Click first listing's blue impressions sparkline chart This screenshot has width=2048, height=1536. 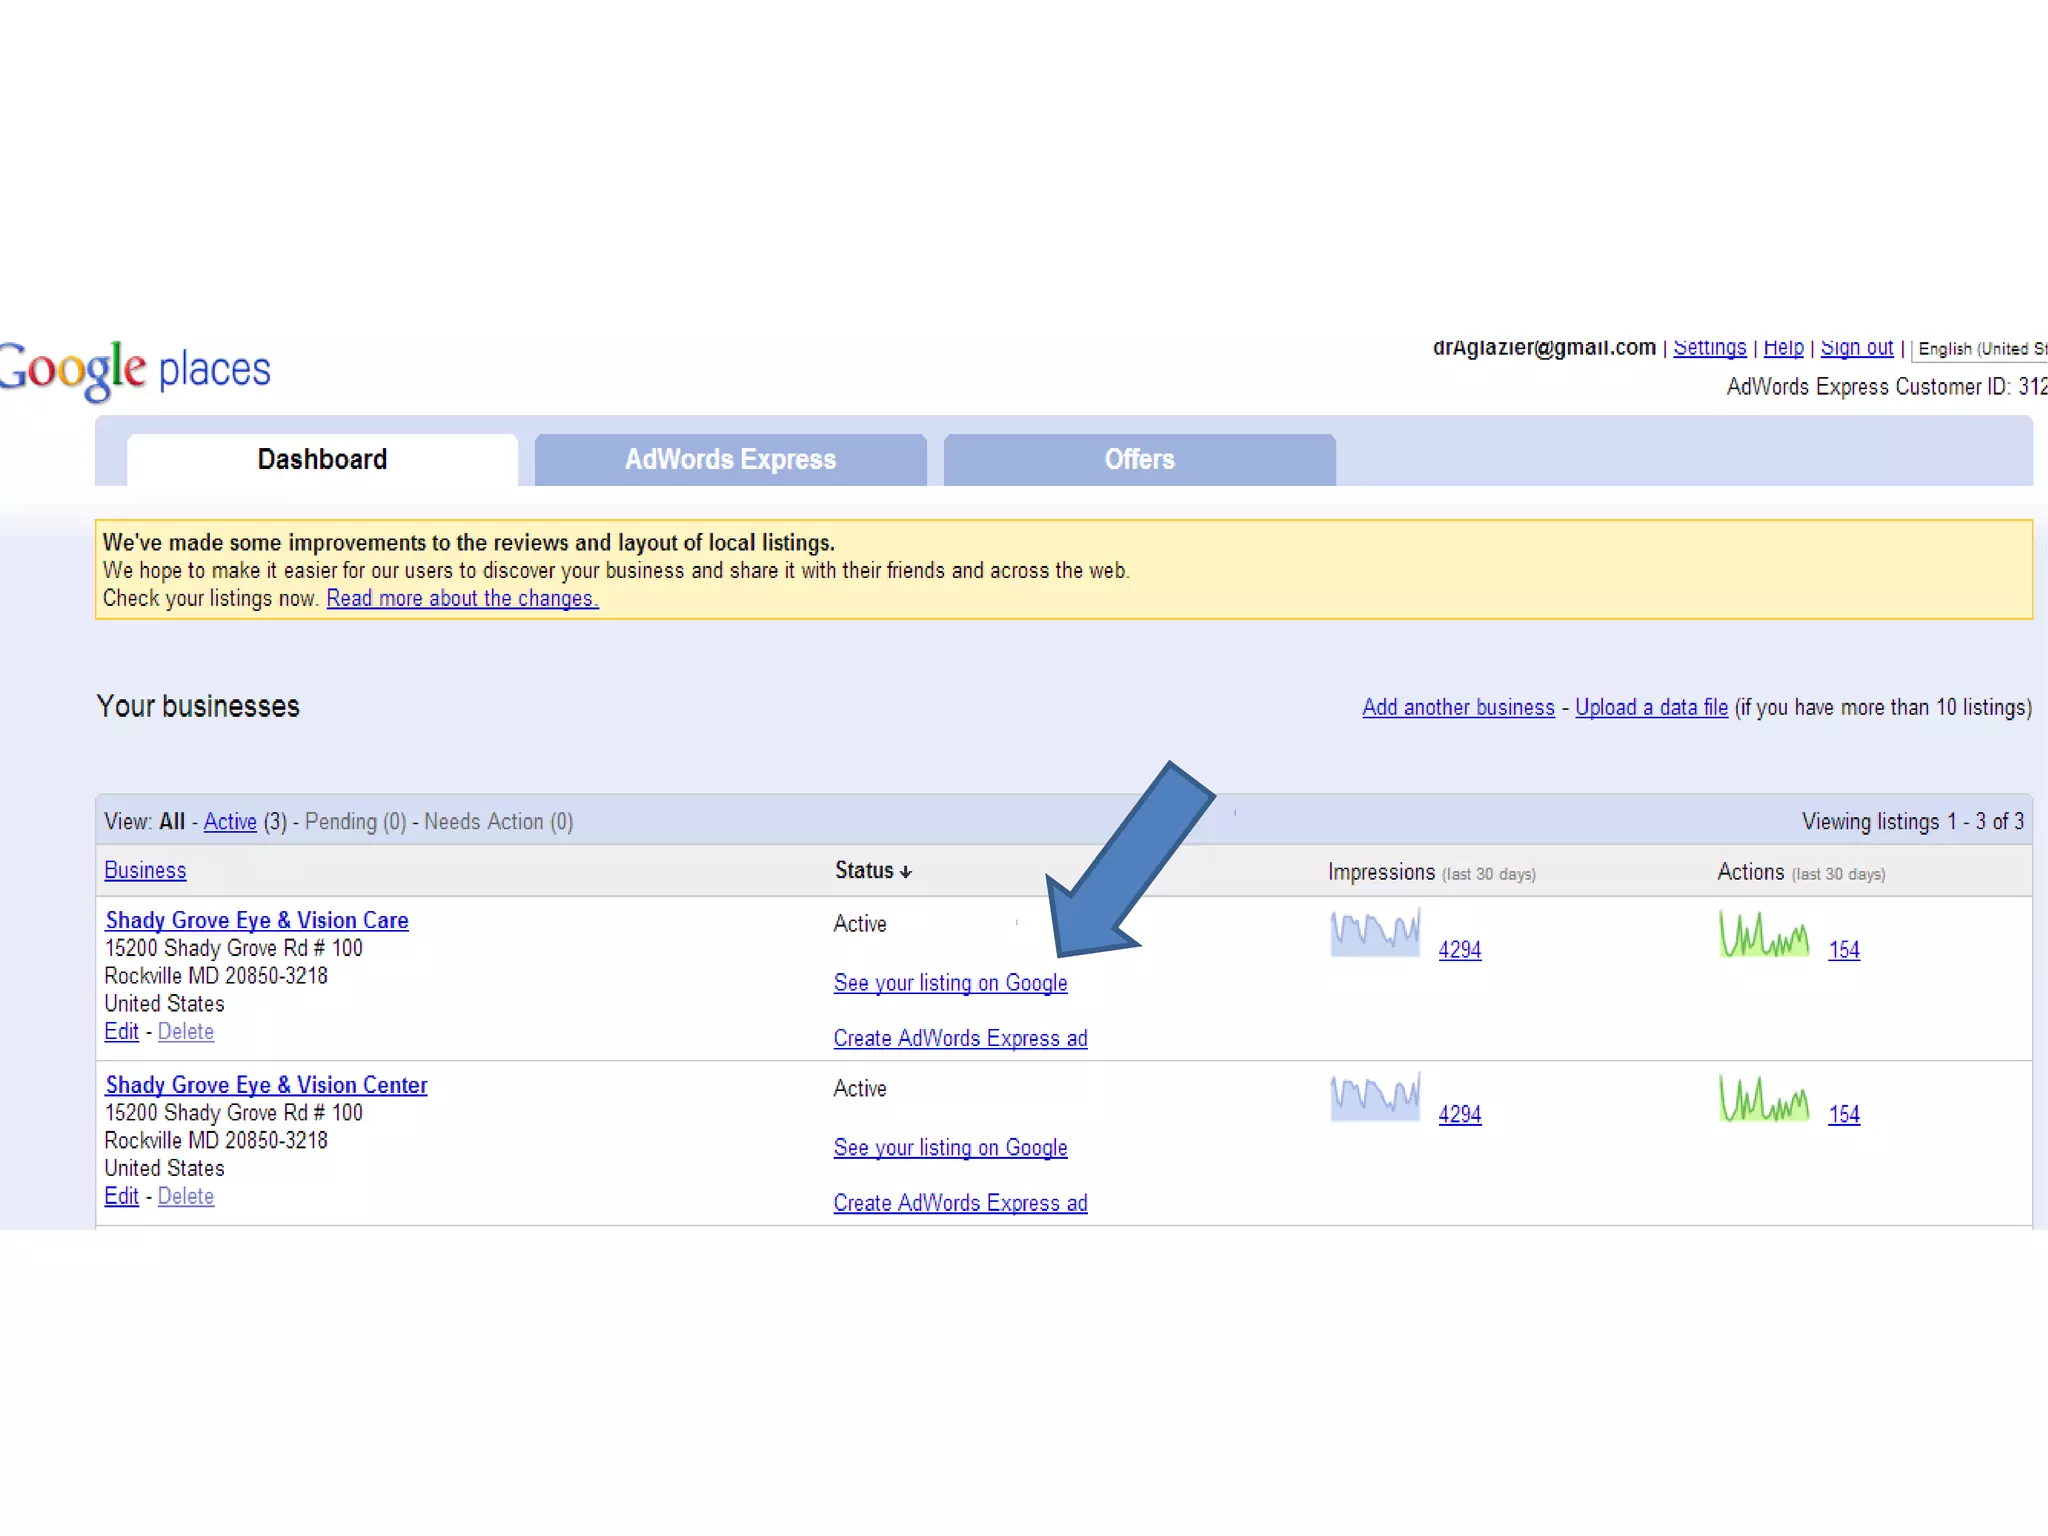1375,934
